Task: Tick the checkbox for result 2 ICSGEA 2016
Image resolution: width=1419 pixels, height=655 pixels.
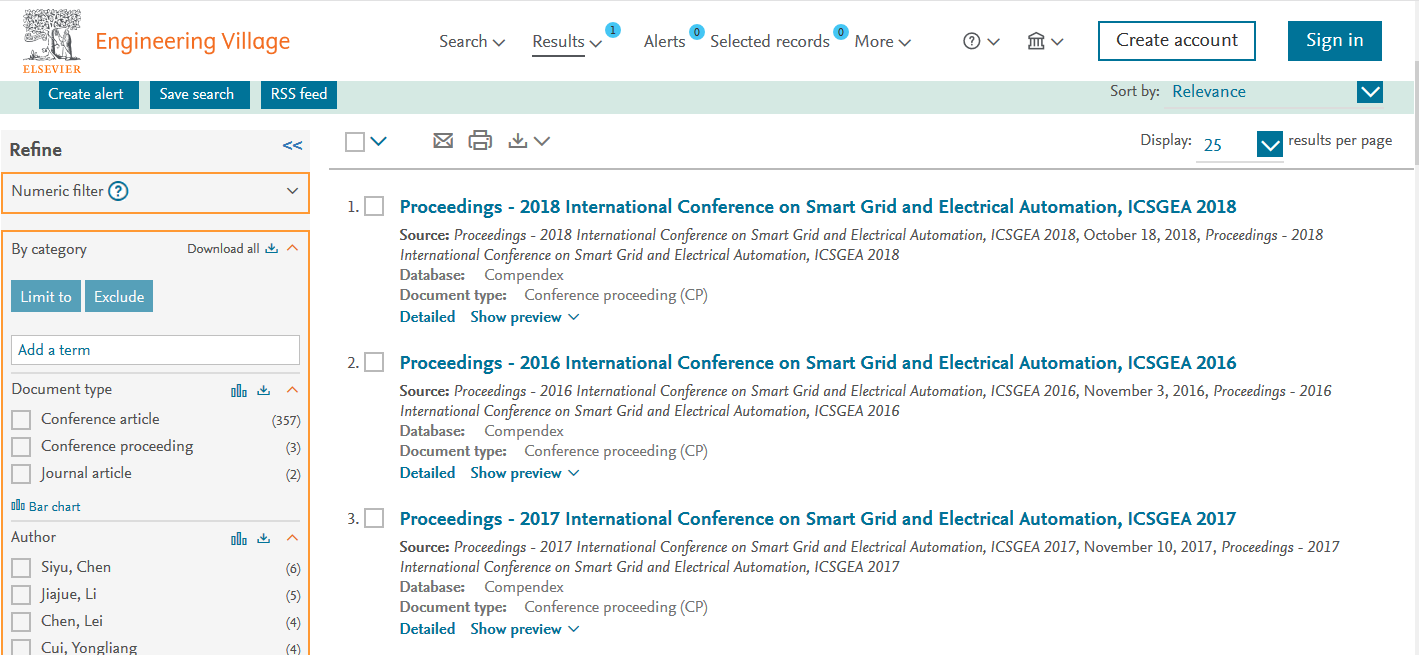Action: point(374,362)
